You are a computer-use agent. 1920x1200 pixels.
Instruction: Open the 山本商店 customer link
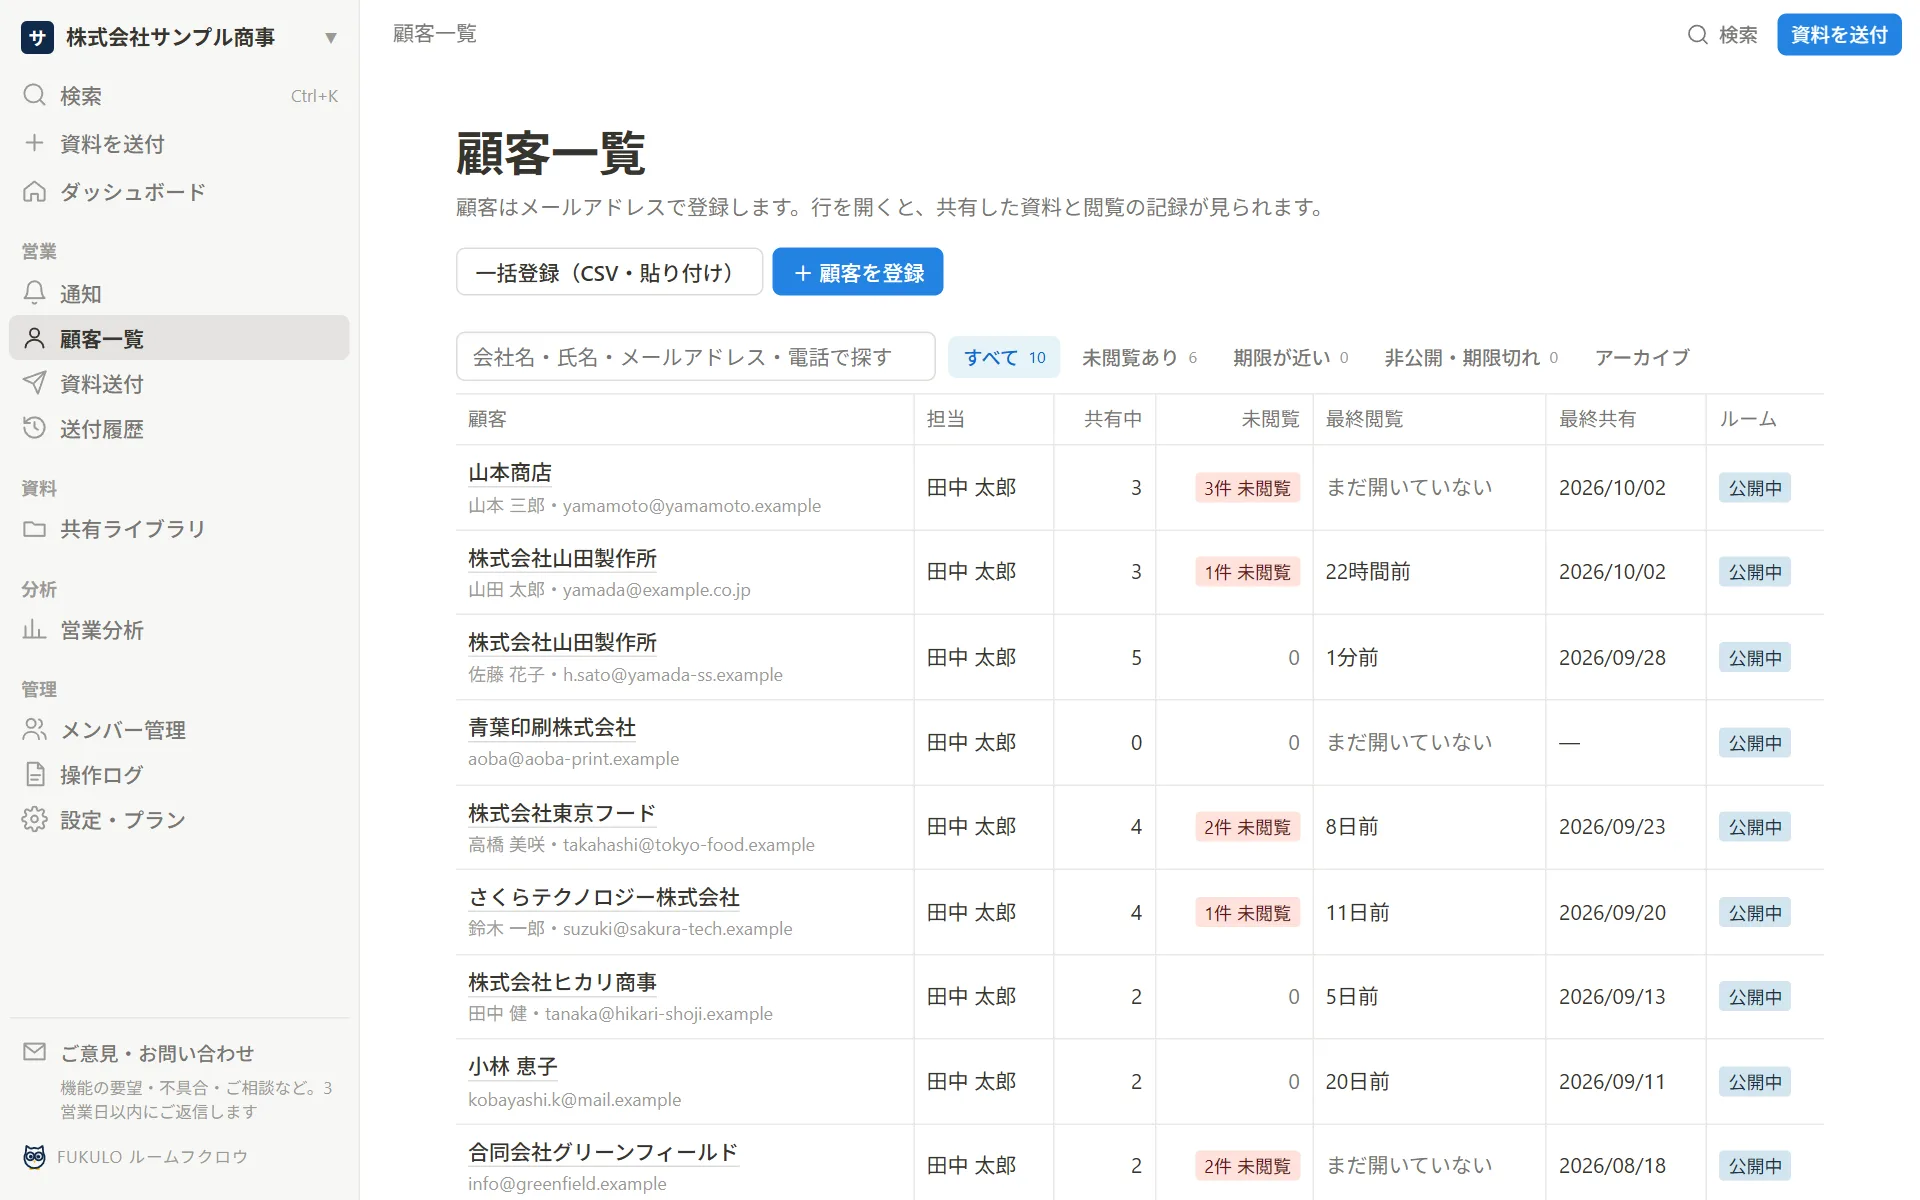pyautogui.click(x=510, y=472)
